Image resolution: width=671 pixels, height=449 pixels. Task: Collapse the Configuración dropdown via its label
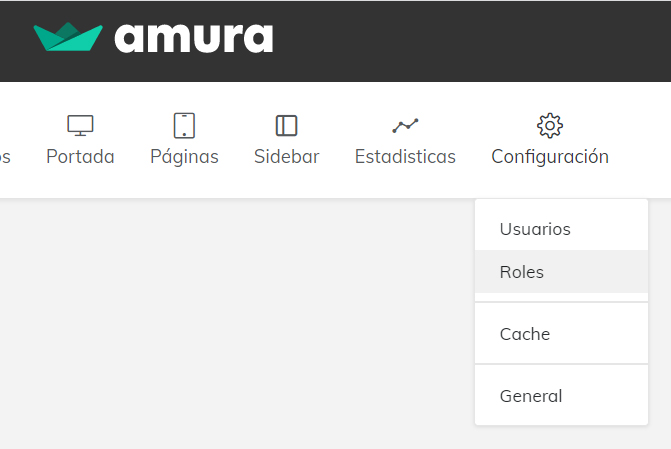550,157
